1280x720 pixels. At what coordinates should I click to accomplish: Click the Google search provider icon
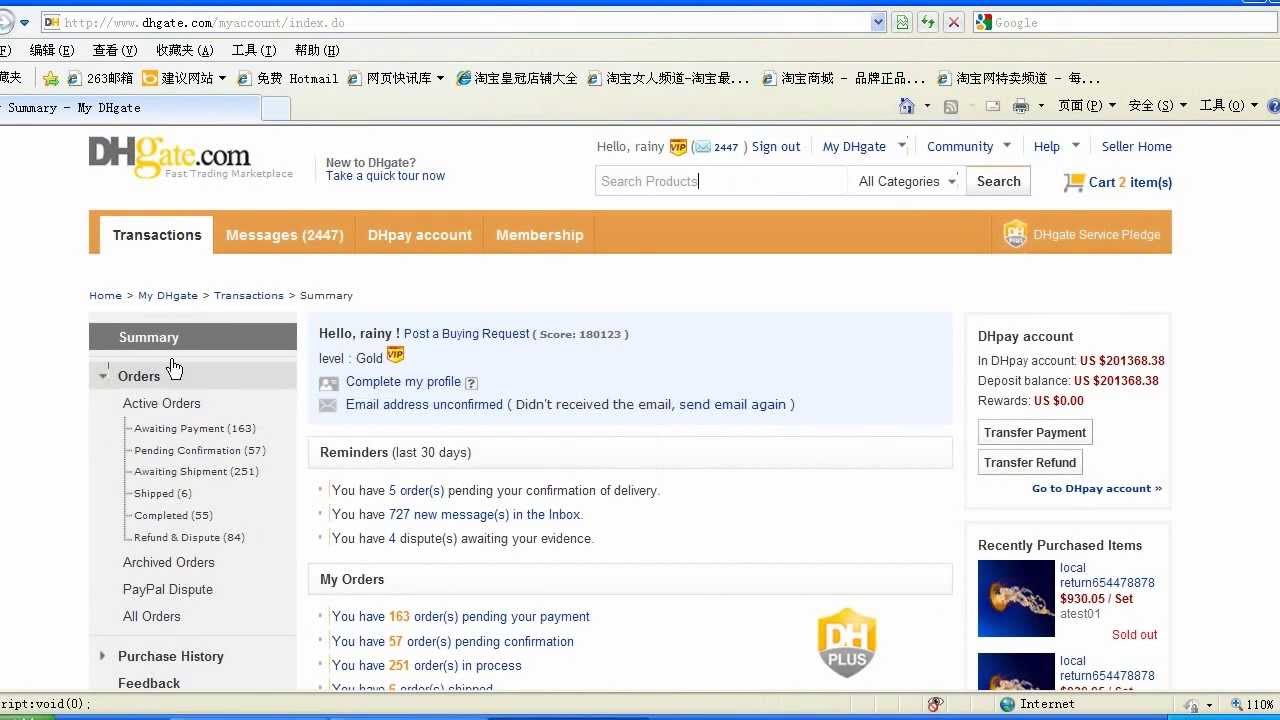pos(984,22)
